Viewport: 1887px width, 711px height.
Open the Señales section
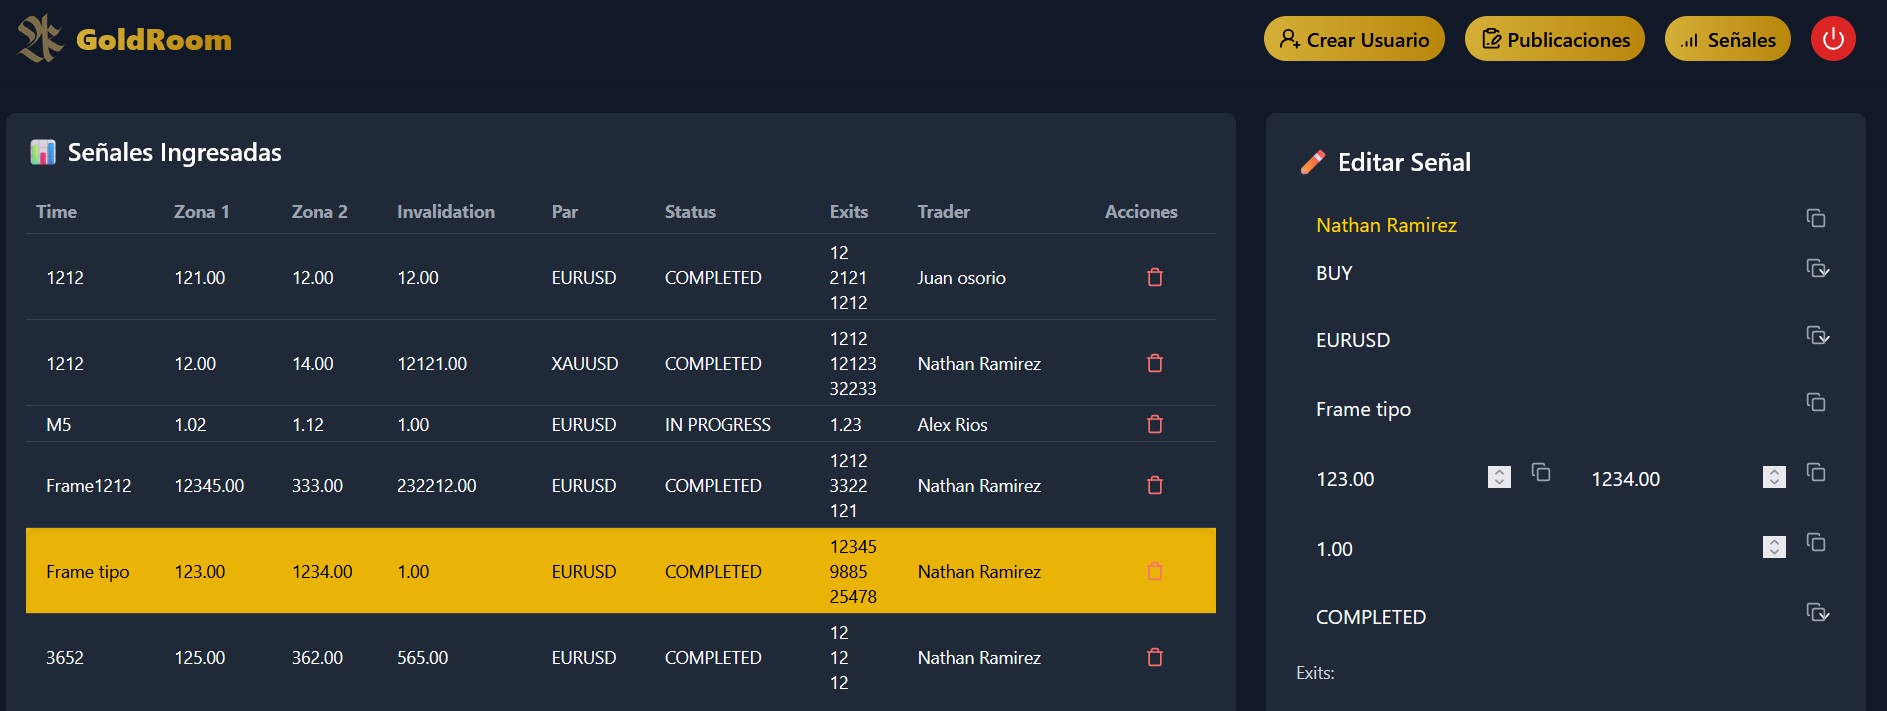point(1727,39)
